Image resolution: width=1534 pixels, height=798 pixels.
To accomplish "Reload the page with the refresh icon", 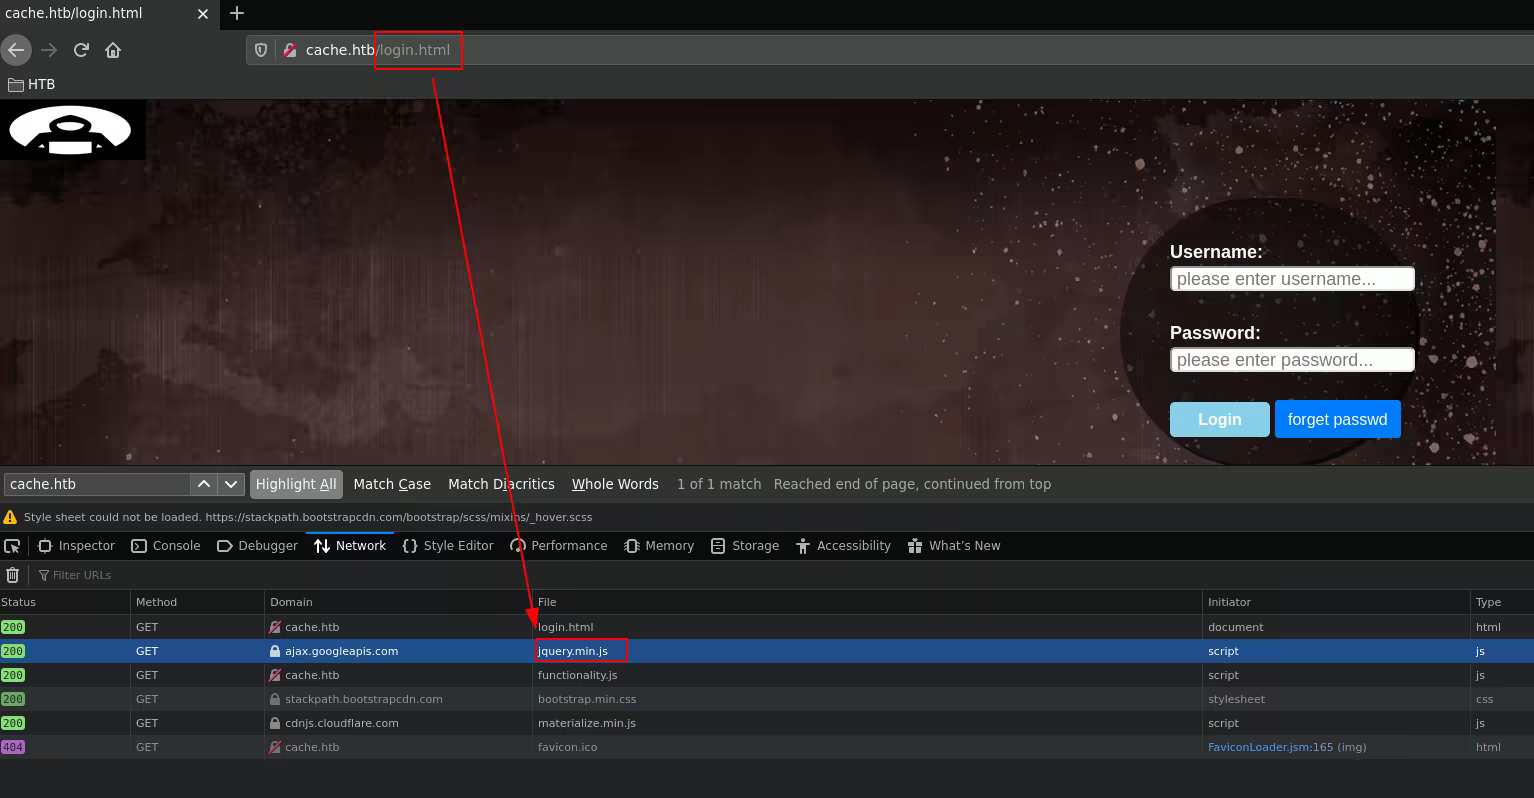I will coord(81,50).
